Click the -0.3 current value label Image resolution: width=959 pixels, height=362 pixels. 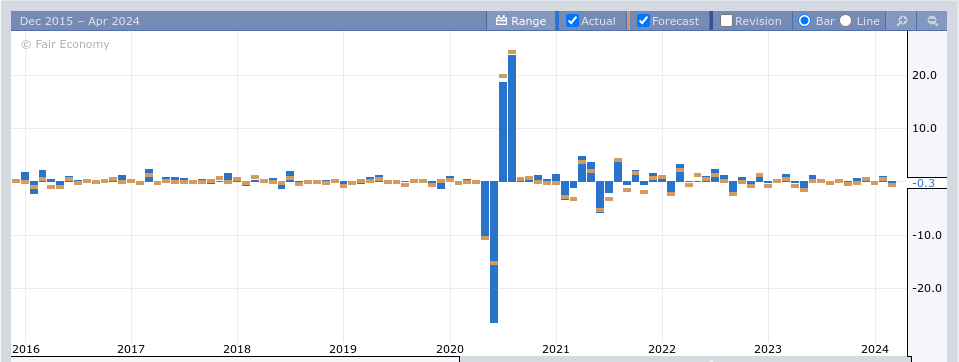point(924,183)
